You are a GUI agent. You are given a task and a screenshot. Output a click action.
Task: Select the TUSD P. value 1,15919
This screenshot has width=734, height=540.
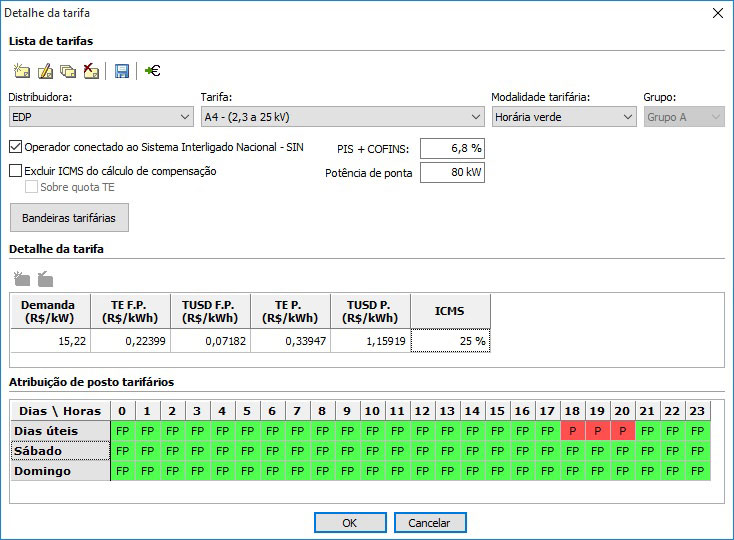[371, 341]
